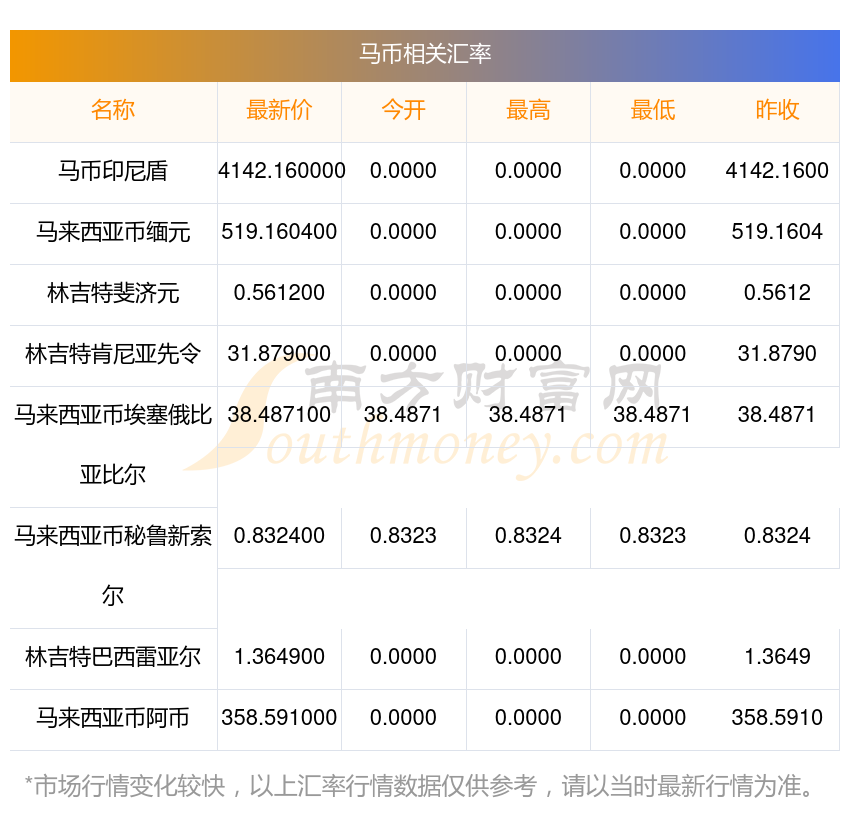This screenshot has width=850, height=817.
Task: Click the previous close 358.5910 cell
Action: (777, 718)
